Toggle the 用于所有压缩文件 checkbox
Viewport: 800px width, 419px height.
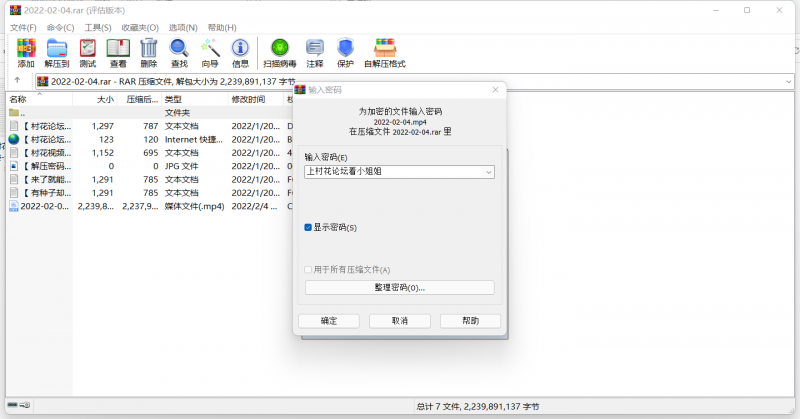(x=309, y=270)
